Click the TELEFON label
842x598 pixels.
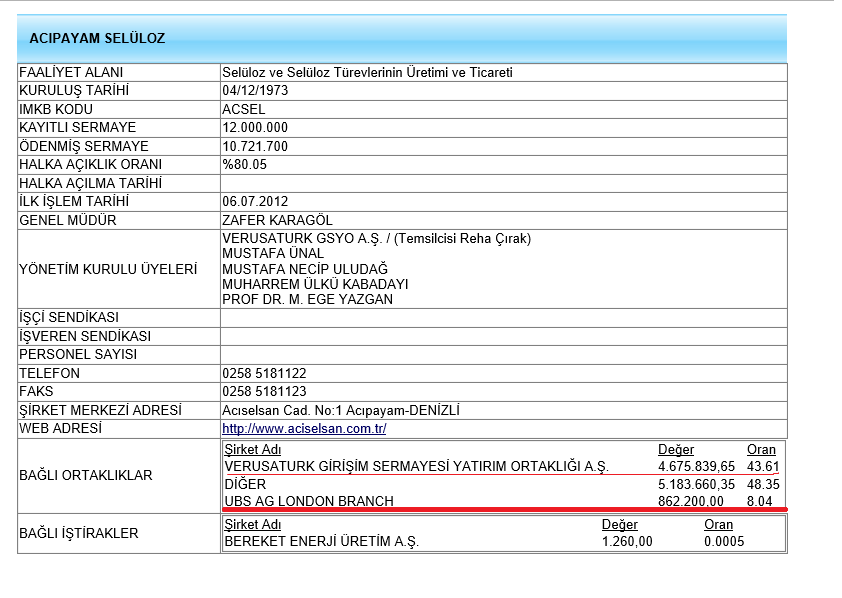click(49, 374)
